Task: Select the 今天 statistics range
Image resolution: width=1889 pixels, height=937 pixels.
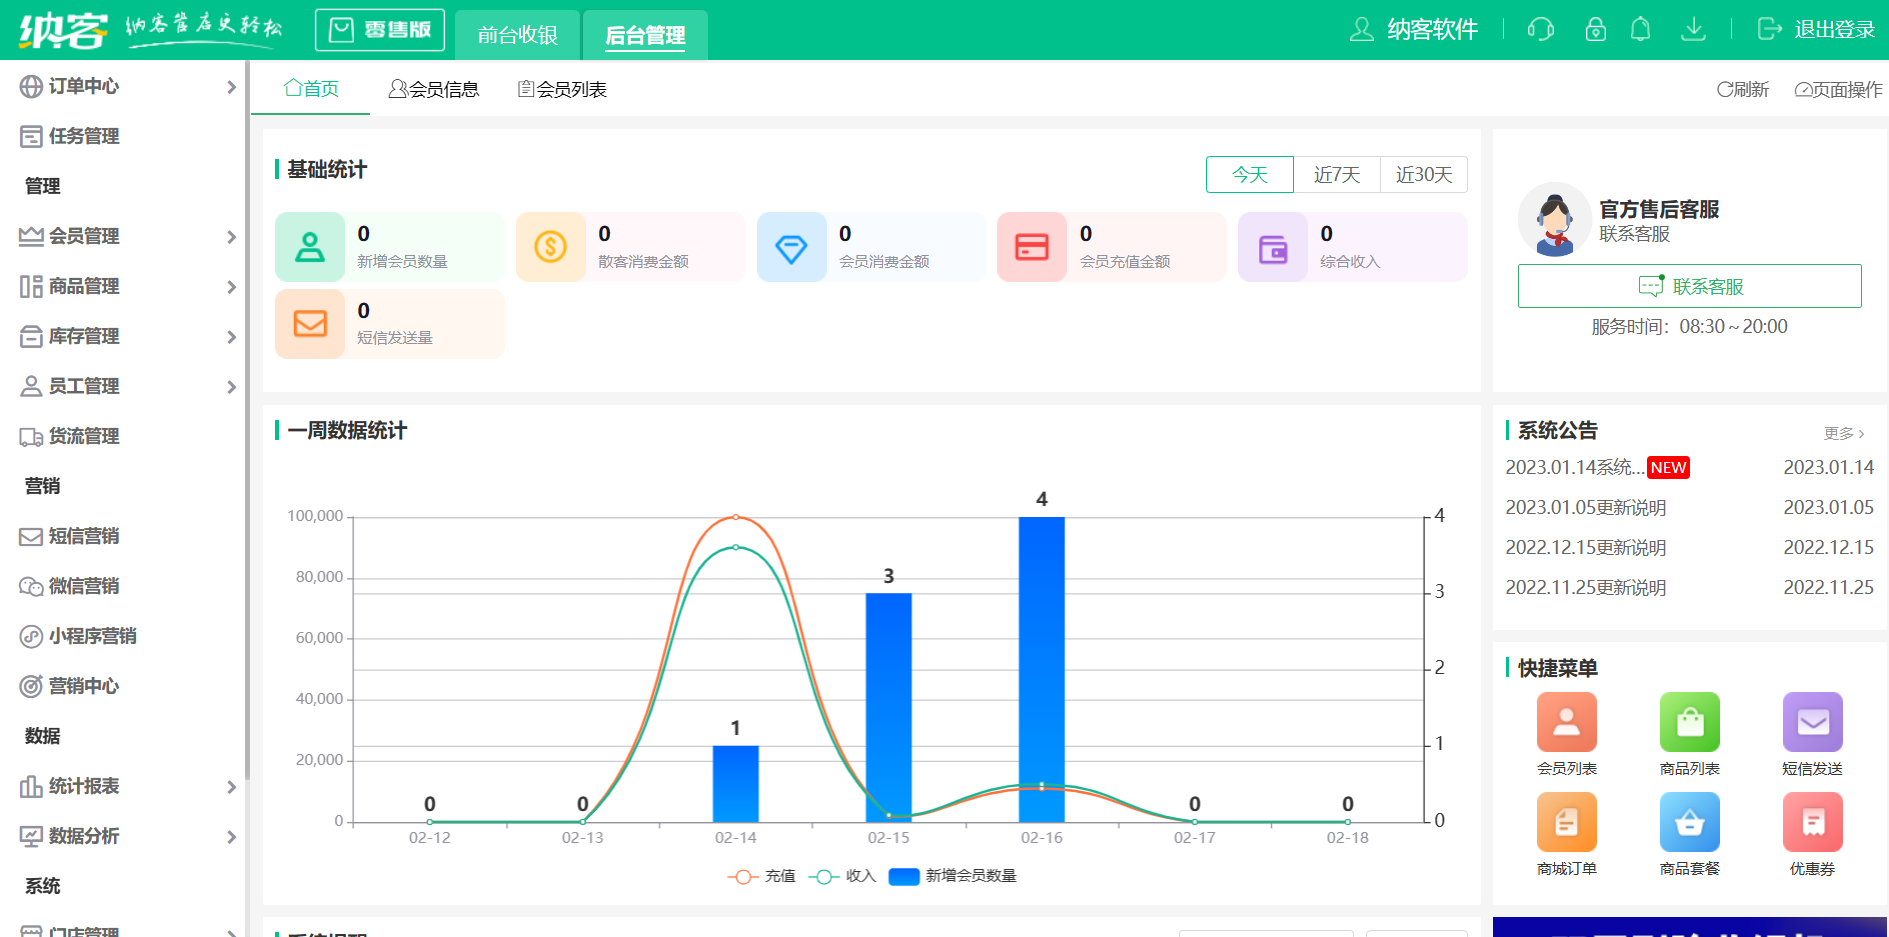Action: coord(1249,175)
